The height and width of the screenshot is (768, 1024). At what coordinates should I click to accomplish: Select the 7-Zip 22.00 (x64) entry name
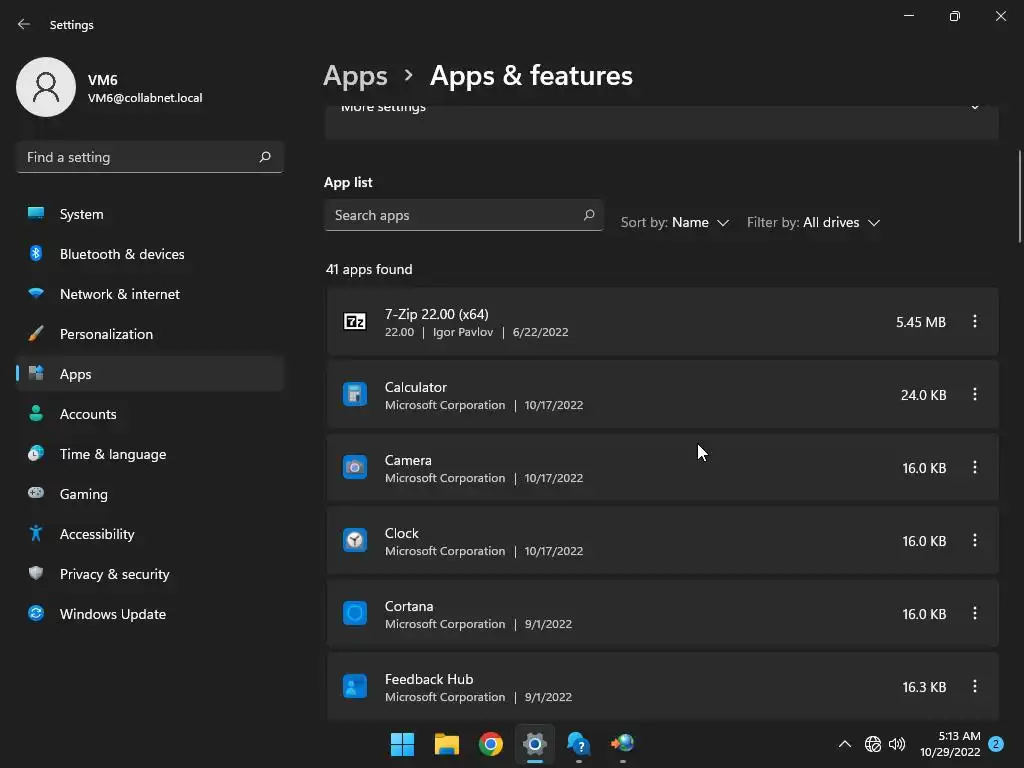pyautogui.click(x=436, y=314)
